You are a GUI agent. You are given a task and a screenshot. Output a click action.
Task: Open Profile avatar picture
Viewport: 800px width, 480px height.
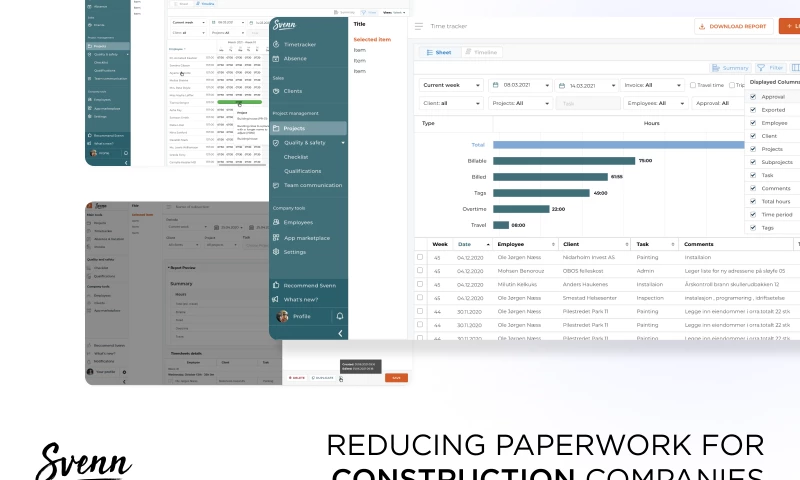pos(282,316)
